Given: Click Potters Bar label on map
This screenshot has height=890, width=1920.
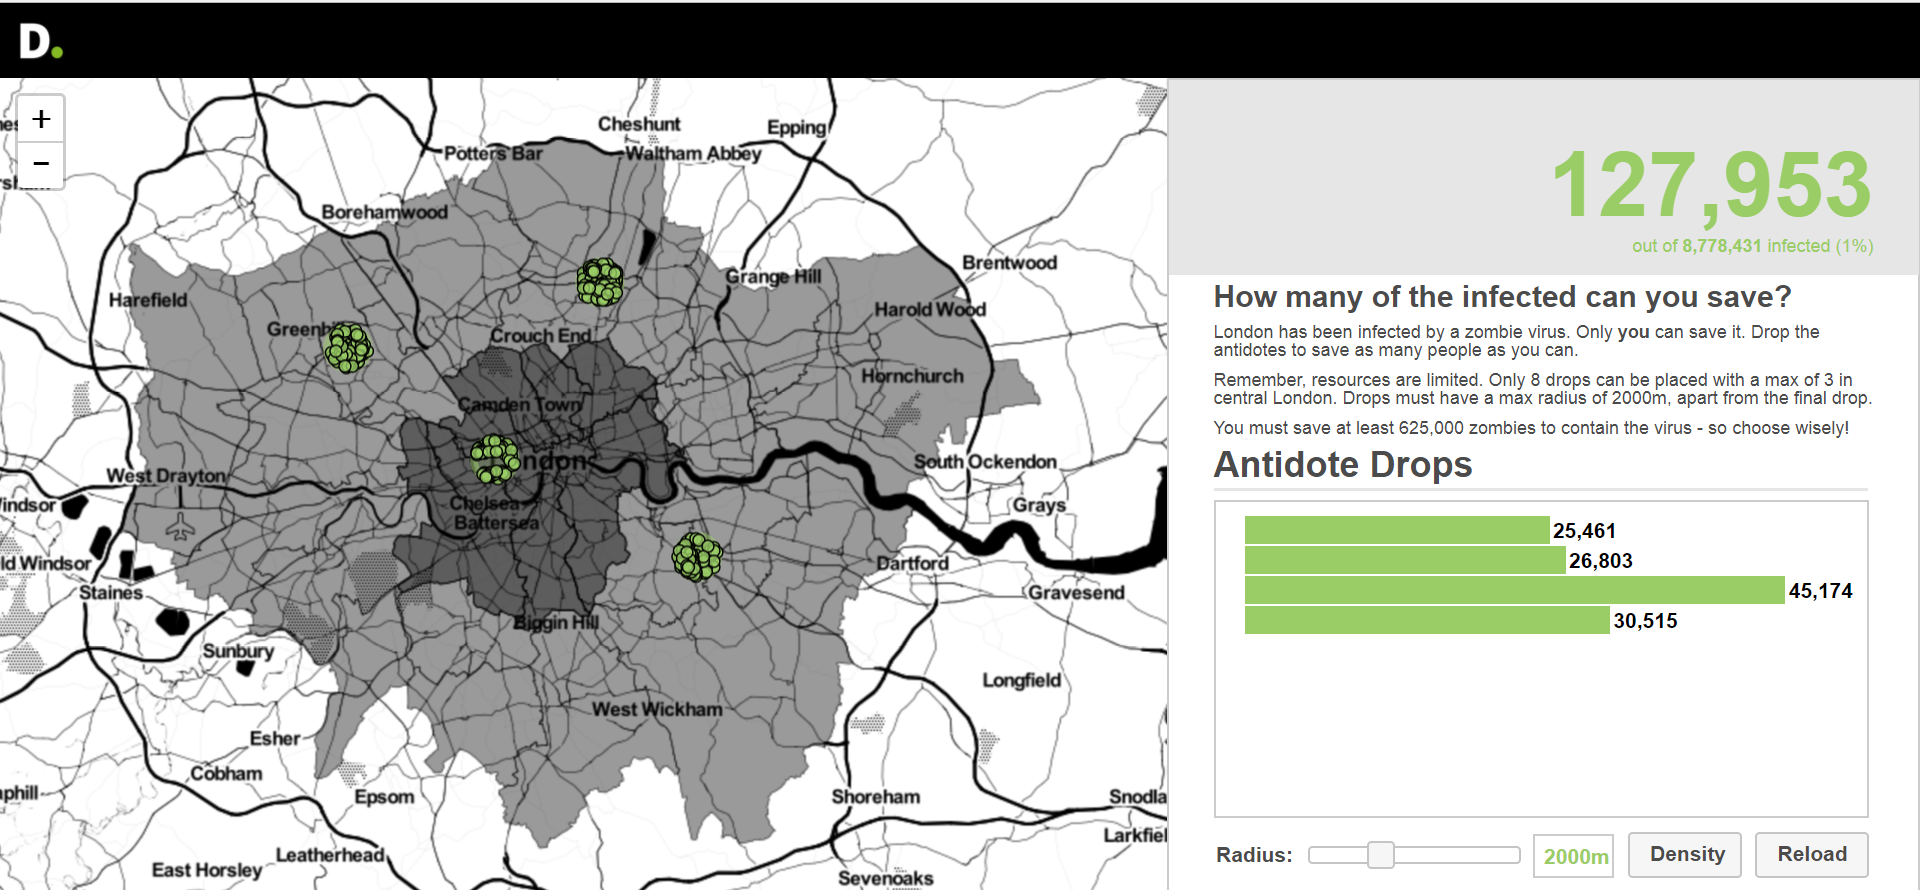Looking at the screenshot, I should pos(493,153).
